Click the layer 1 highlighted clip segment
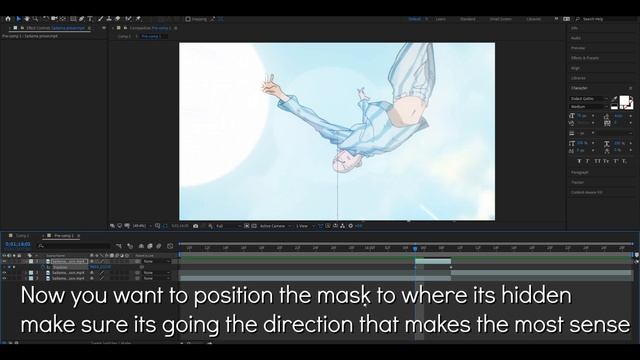This screenshot has width=640, height=360. pos(433,261)
